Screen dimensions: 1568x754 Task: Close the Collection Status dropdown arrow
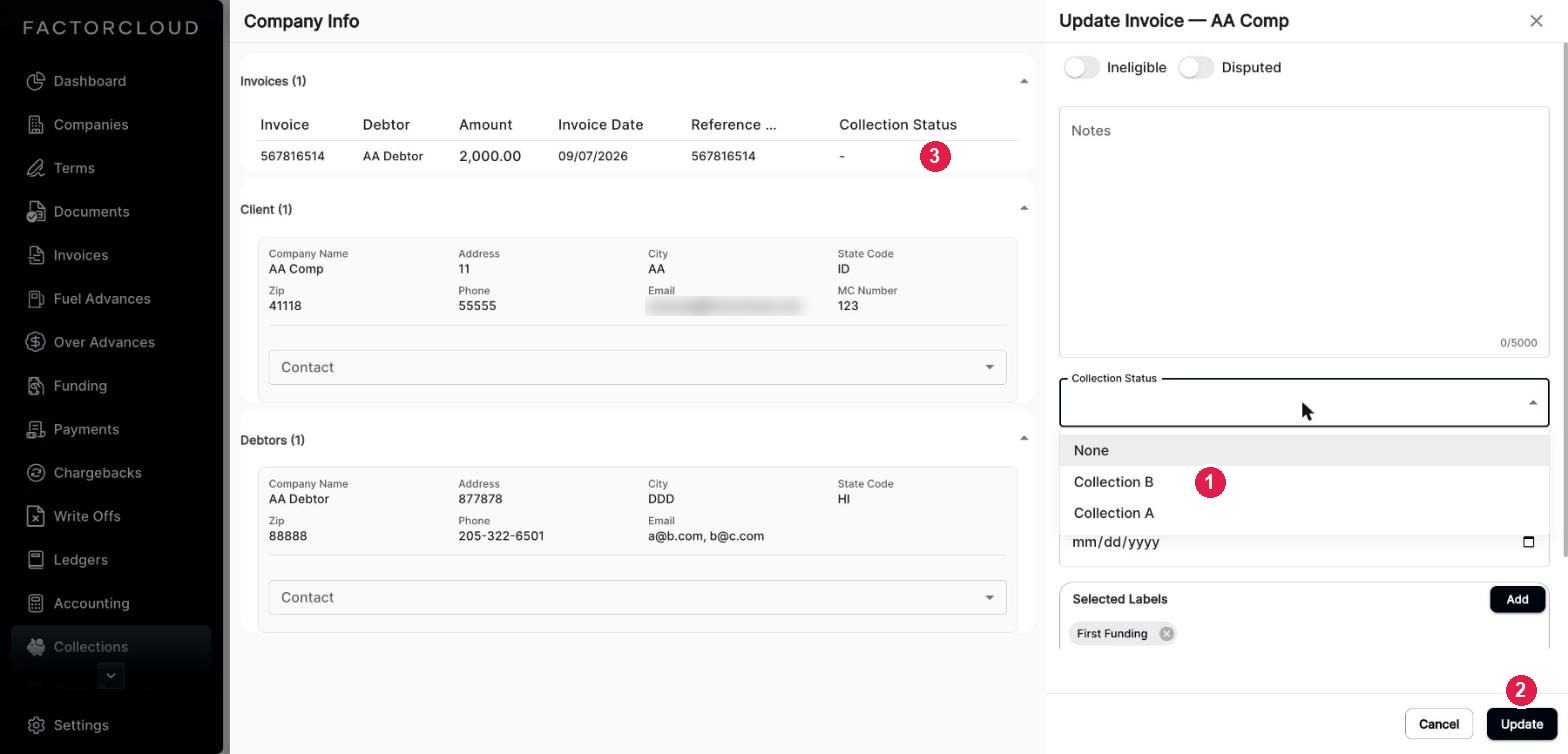1532,403
